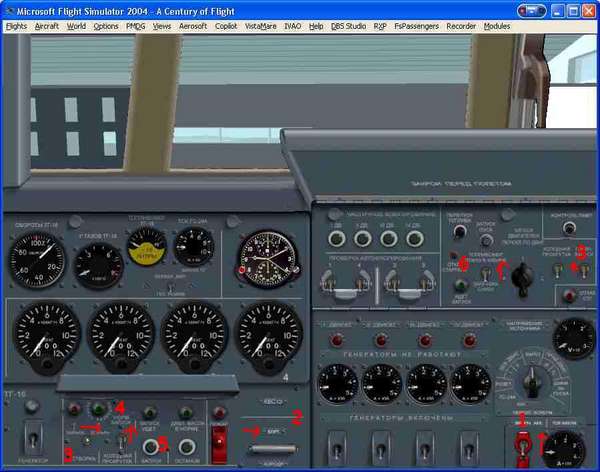This screenshot has height=472, width=600.
Task: Click the third generator ammeter gauge
Action: [x=426, y=384]
